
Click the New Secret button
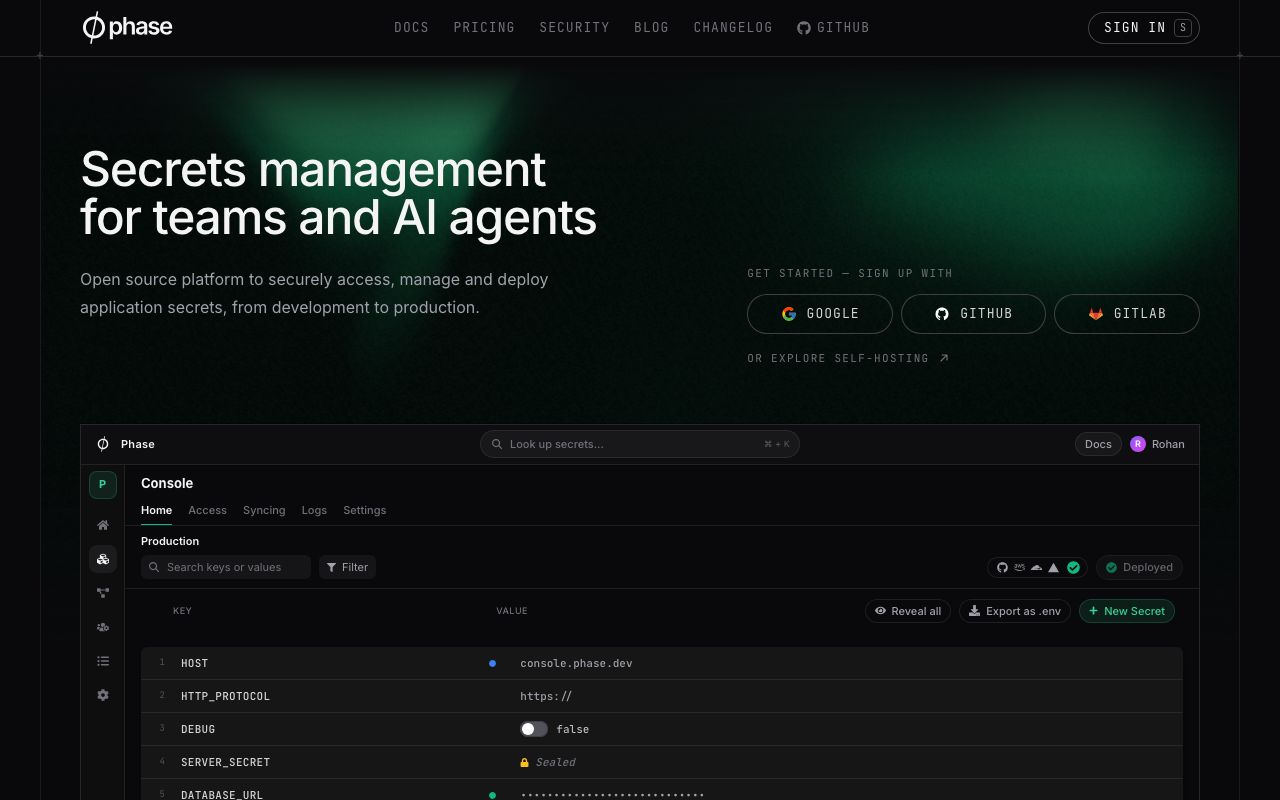pos(1127,611)
